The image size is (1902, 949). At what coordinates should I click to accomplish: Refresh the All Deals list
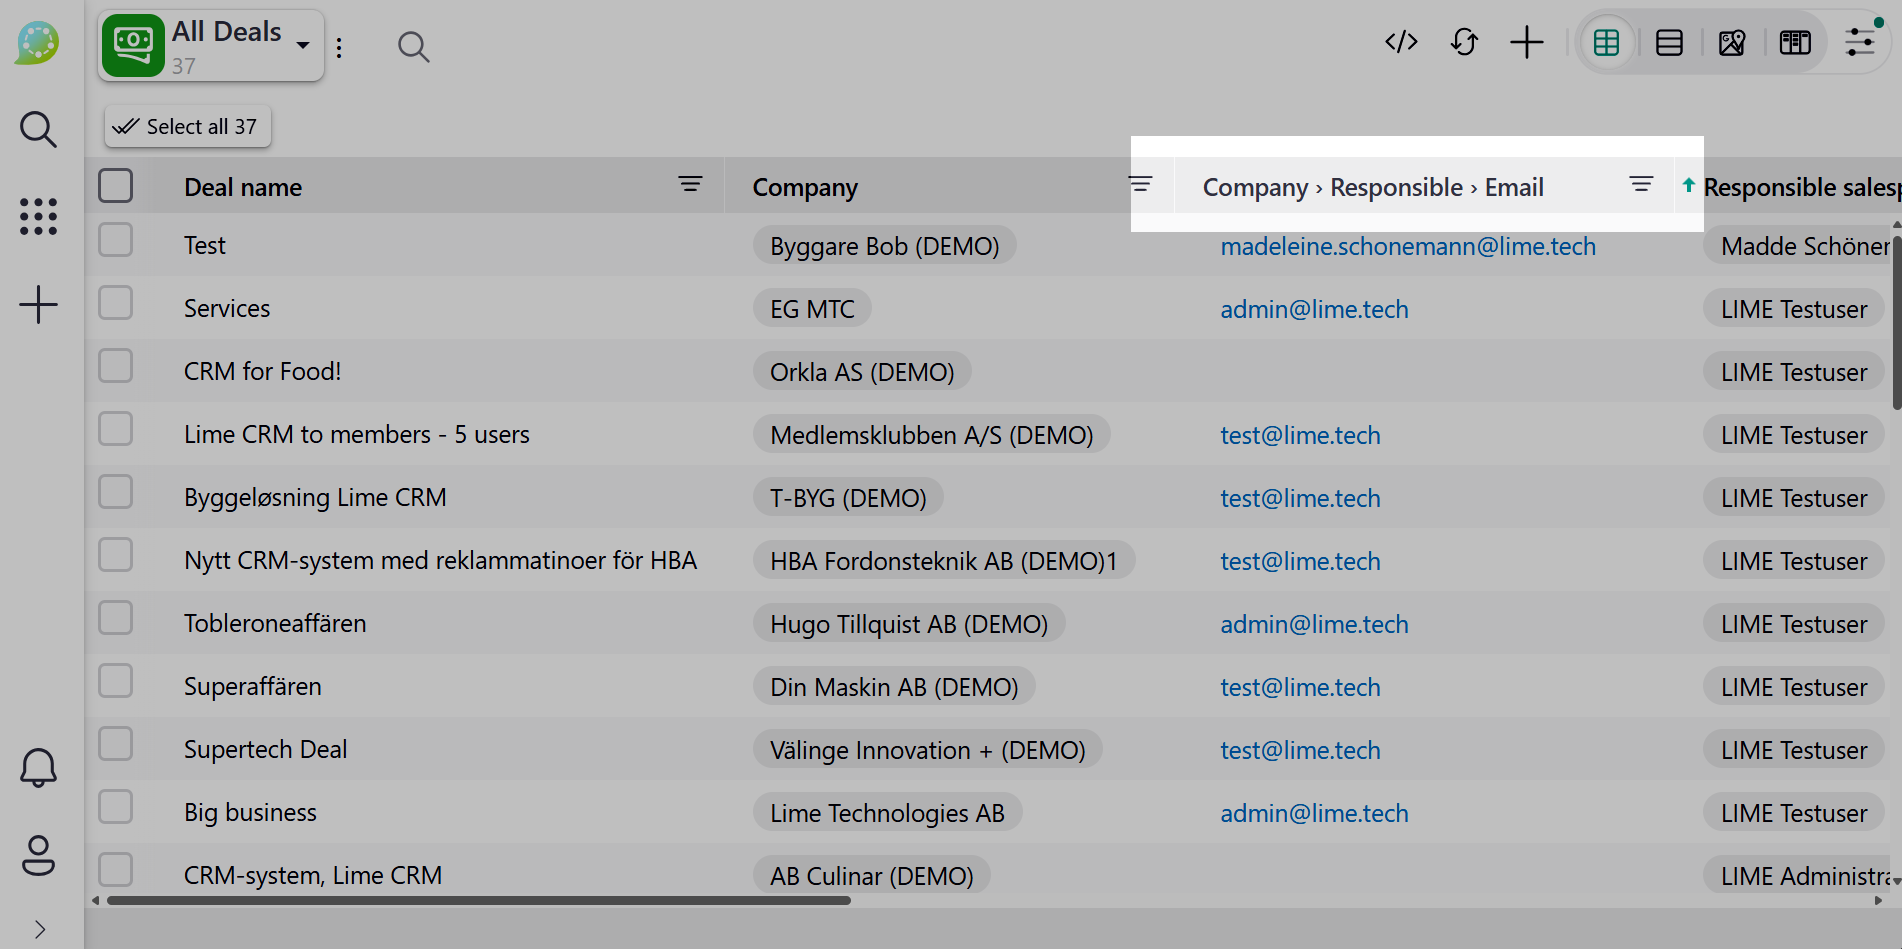[1464, 43]
